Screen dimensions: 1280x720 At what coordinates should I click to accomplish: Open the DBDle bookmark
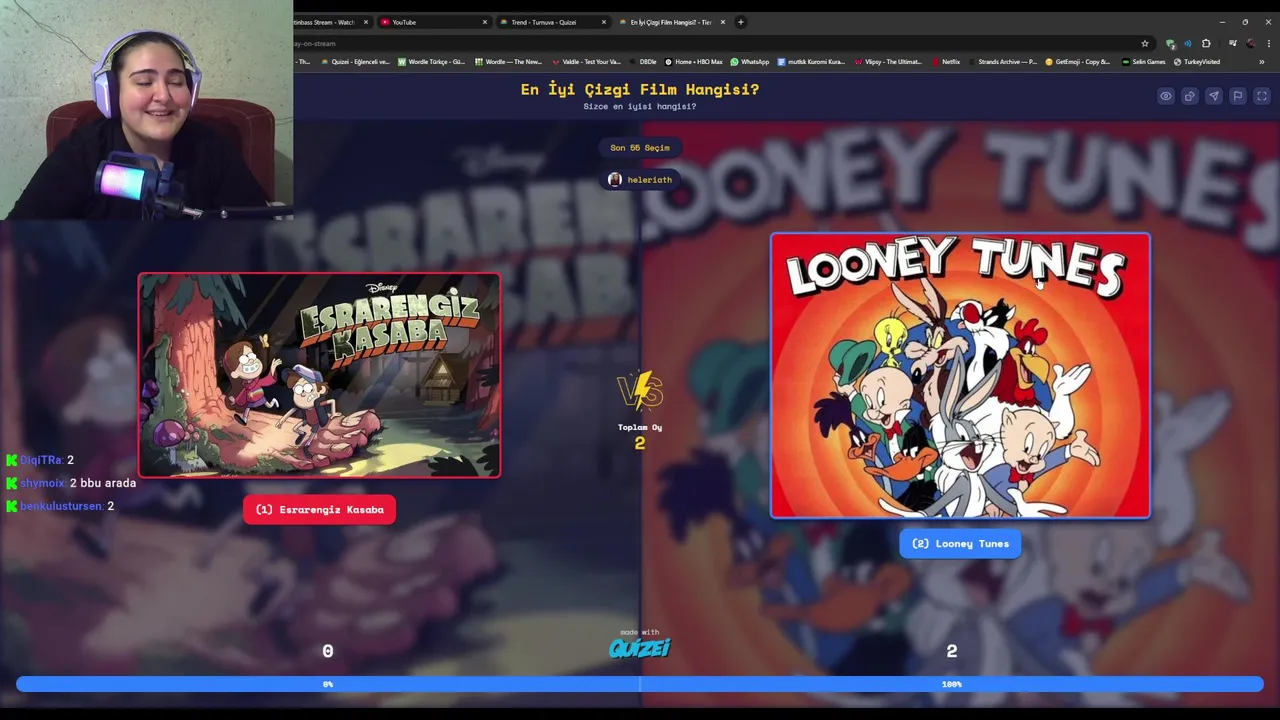643,62
